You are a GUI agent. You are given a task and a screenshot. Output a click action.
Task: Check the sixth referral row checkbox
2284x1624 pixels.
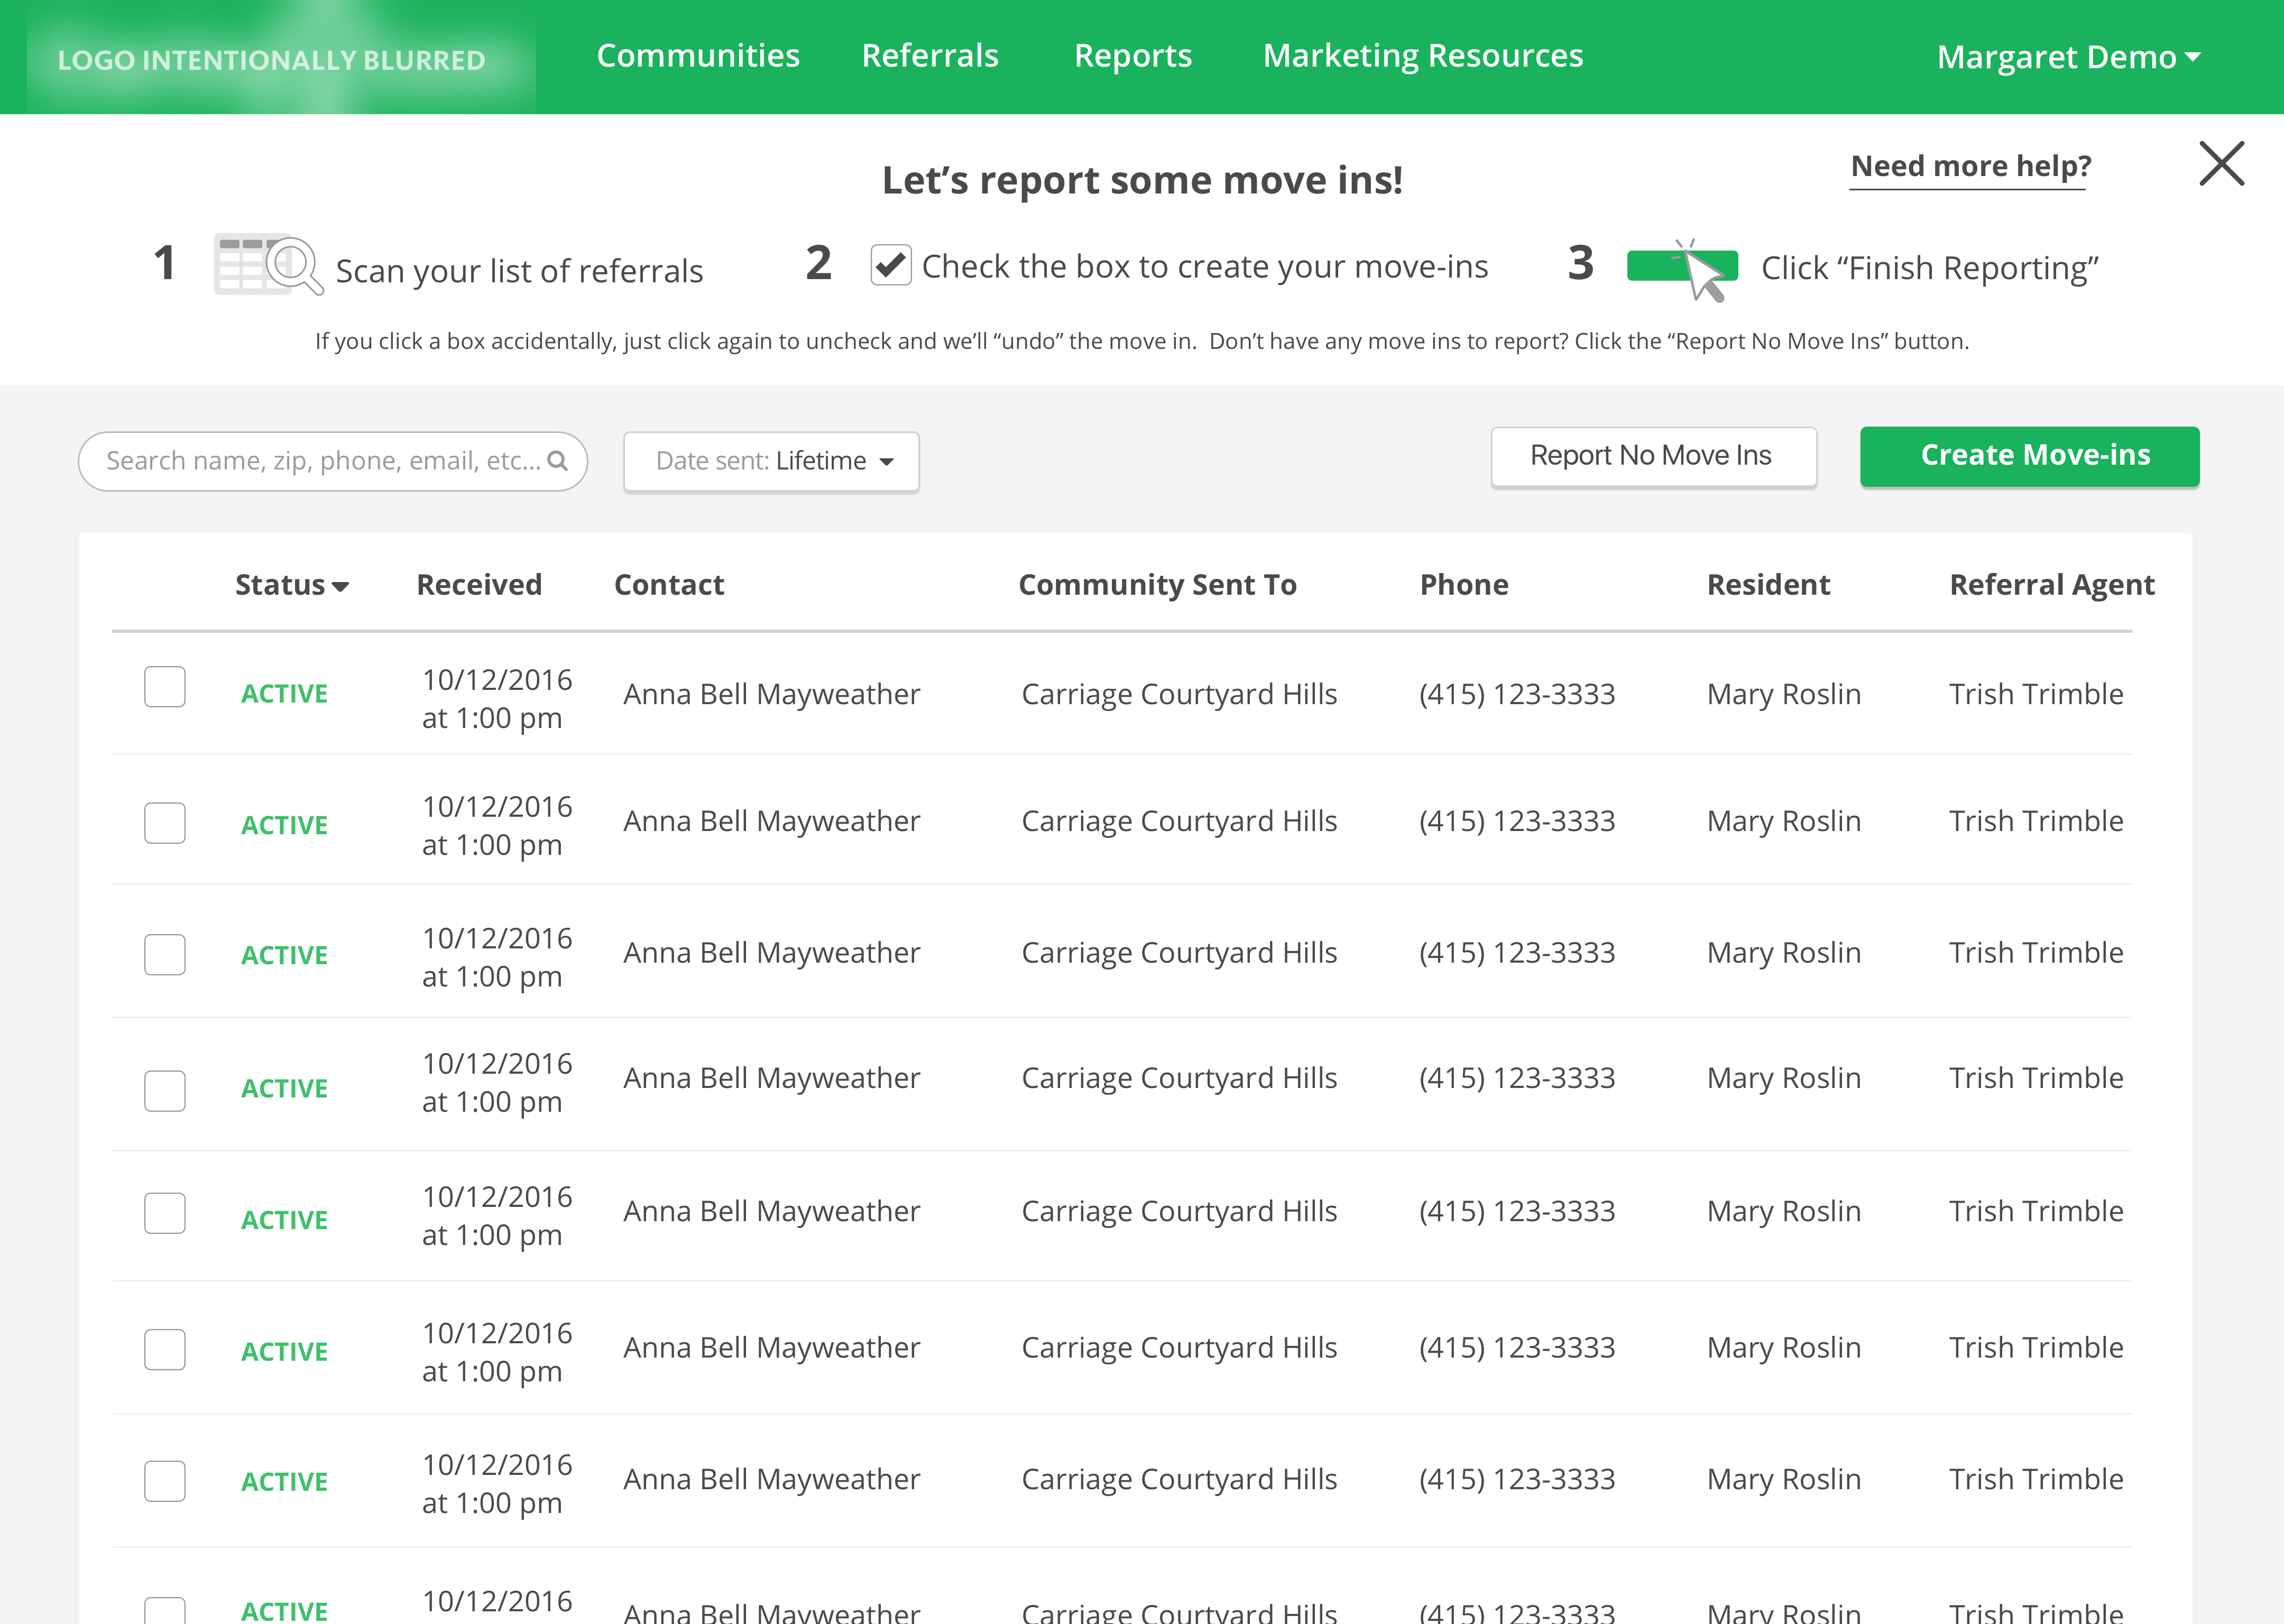pyautogui.click(x=165, y=1349)
